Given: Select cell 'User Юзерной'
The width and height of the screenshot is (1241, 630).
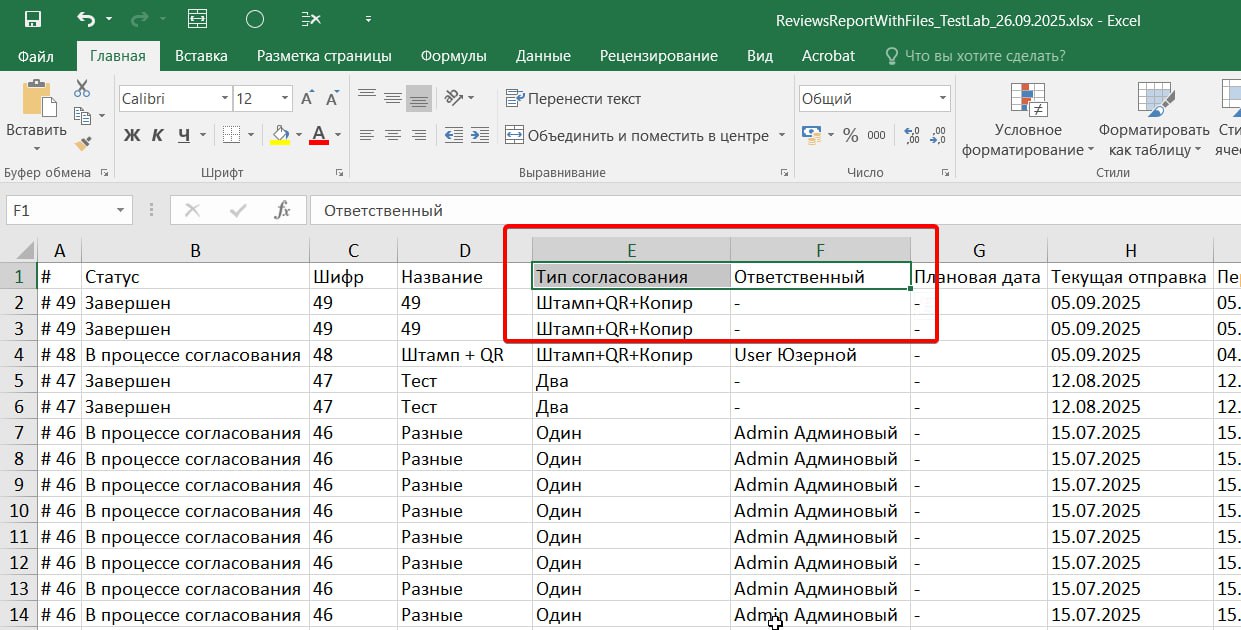Looking at the screenshot, I should (x=820, y=355).
